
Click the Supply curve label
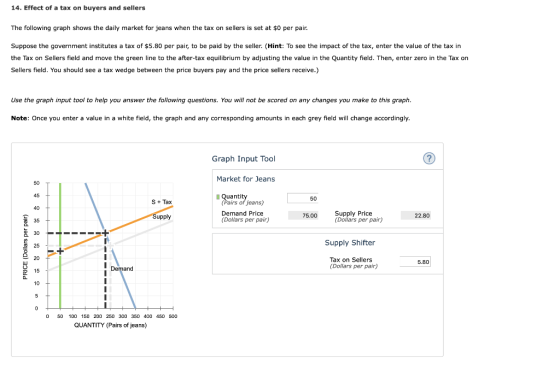pos(162,216)
